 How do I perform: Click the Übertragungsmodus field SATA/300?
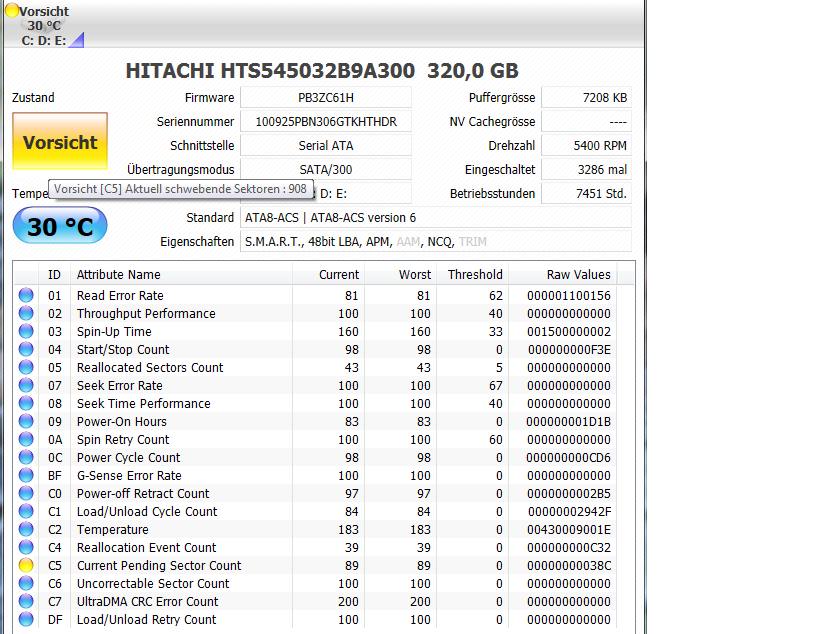(326, 170)
